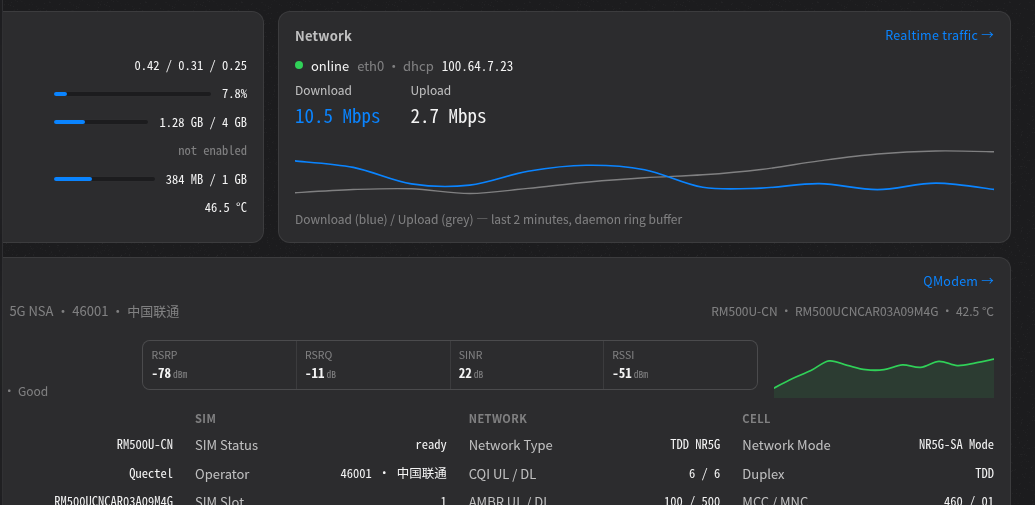Screen dimensions: 1035x505
Task: Click the Network Mode value NR5G-SA Mode
Action: coord(956,446)
